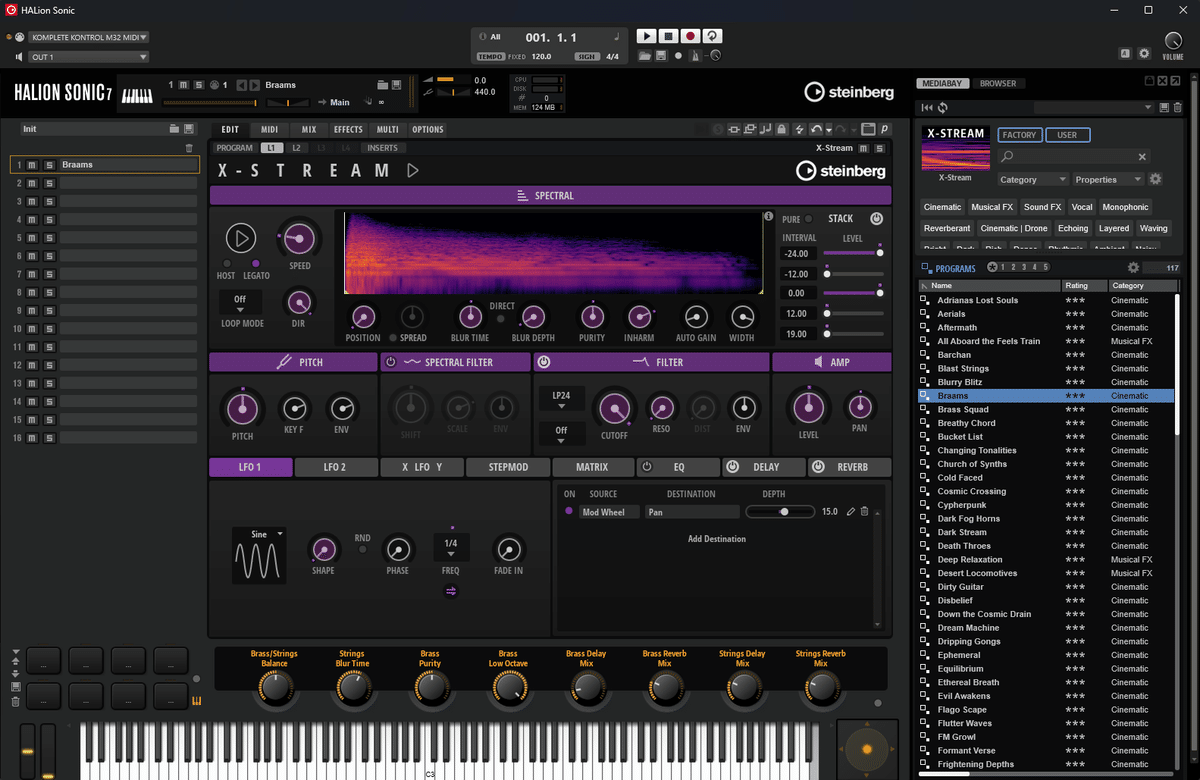Screen dimensions: 1200x780
Task: Toggle the PURE switch
Action: (x=810, y=219)
